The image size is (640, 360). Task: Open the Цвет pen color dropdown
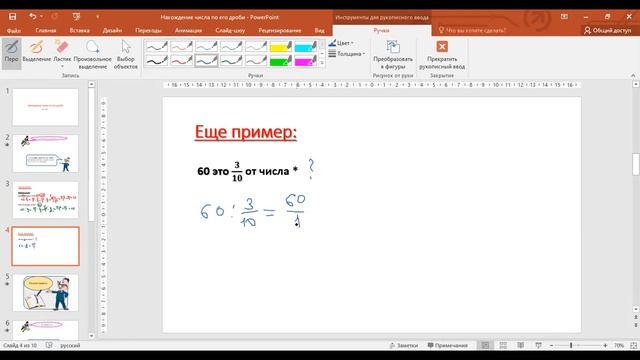[x=341, y=43]
